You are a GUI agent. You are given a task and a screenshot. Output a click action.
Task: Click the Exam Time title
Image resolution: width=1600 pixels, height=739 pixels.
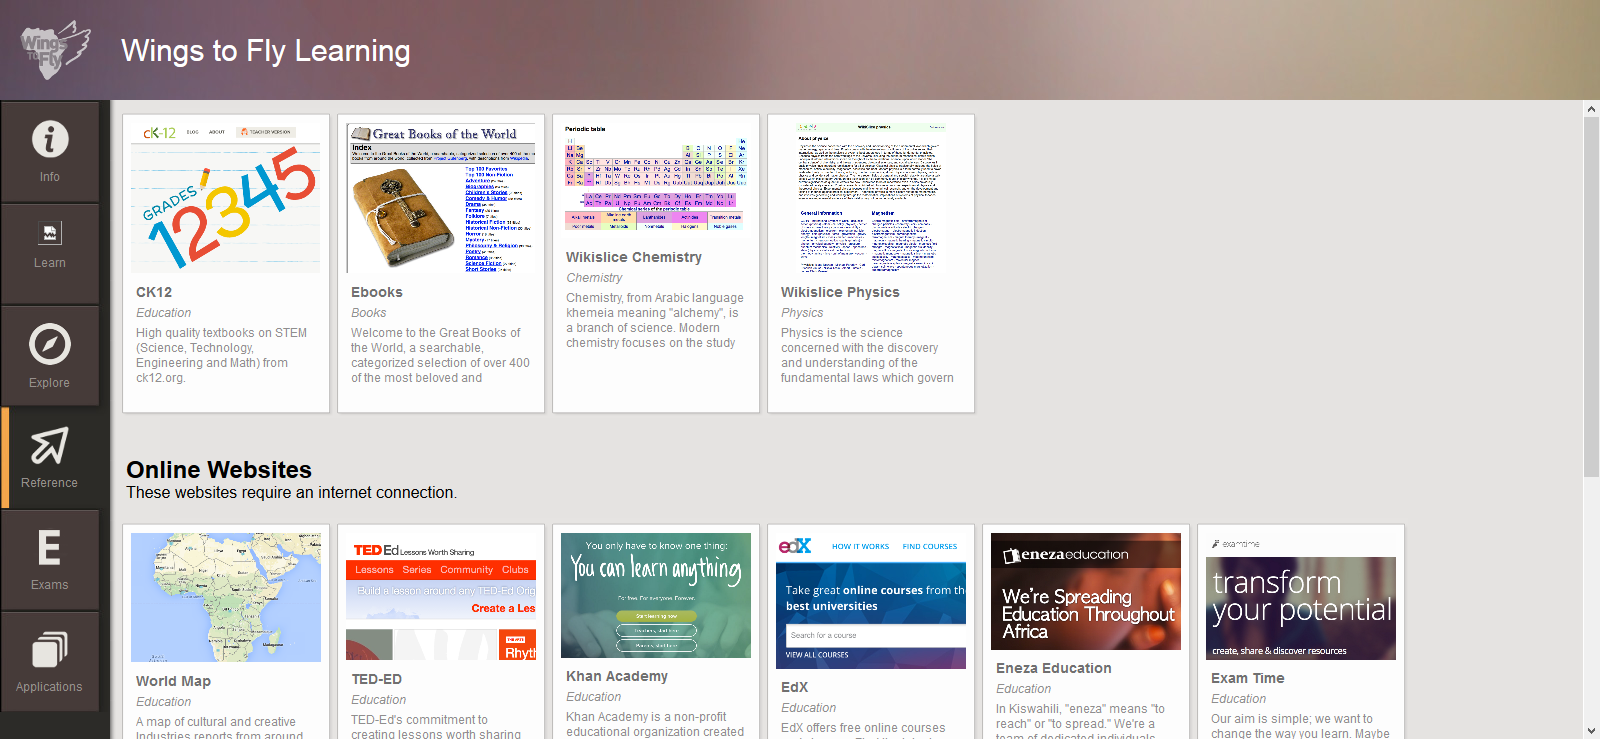tap(1247, 678)
